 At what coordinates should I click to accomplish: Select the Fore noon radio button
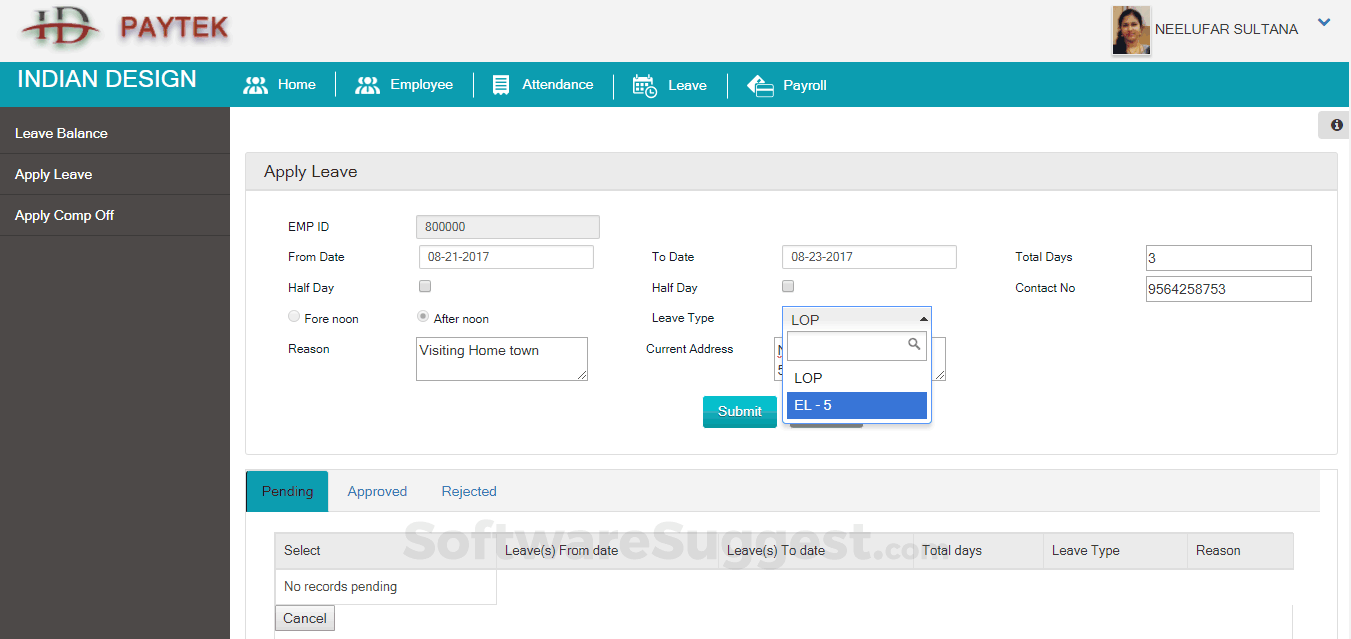tap(294, 316)
